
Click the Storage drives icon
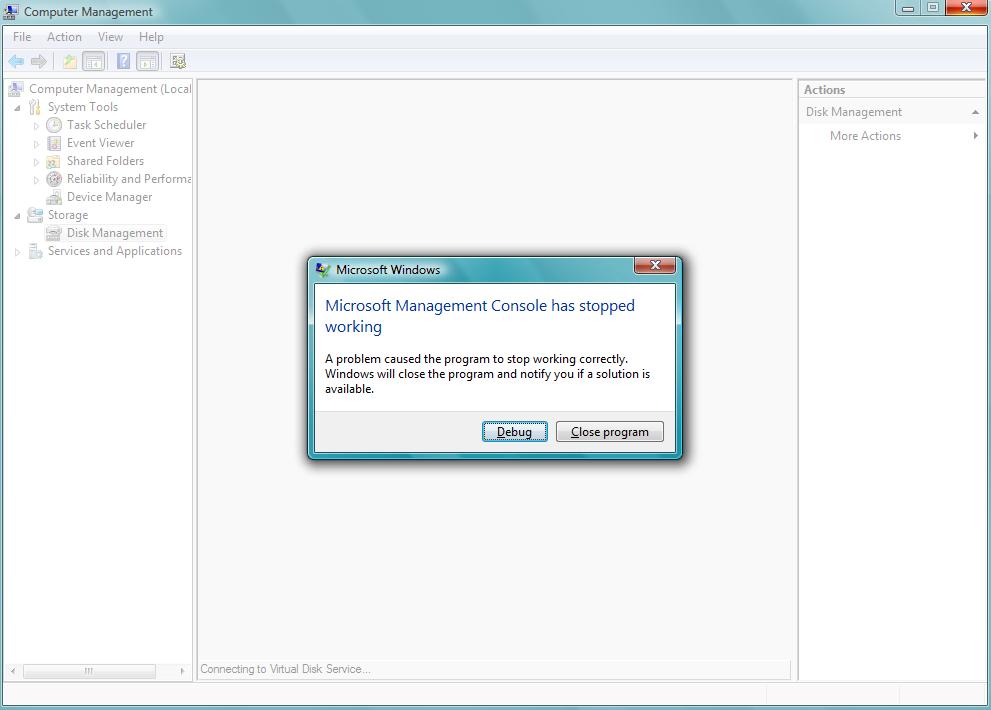click(35, 215)
